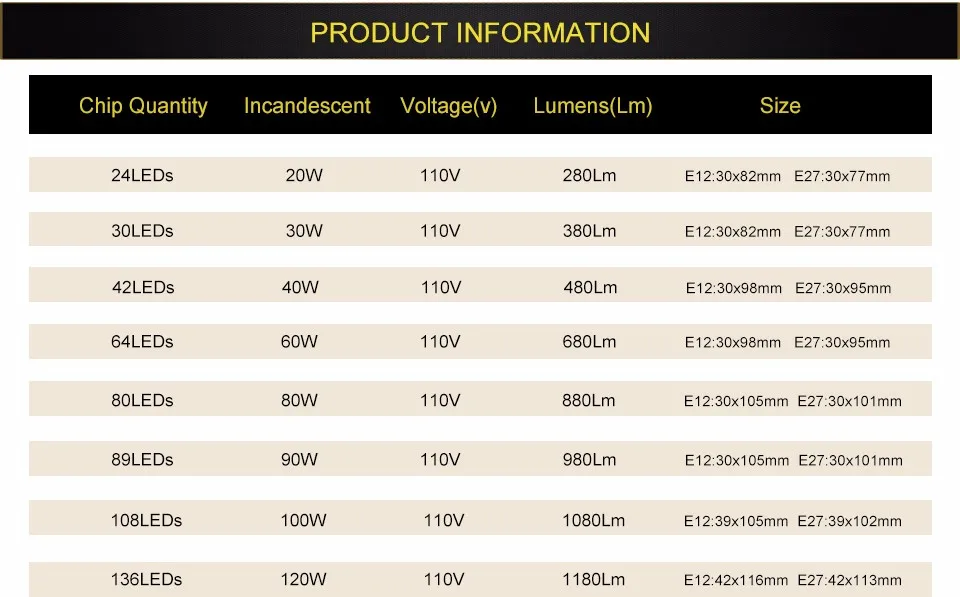Viewport: 960px width, 597px height.
Task: Select the E27:30x95mm size in 42LEDs row
Action: pos(843,288)
